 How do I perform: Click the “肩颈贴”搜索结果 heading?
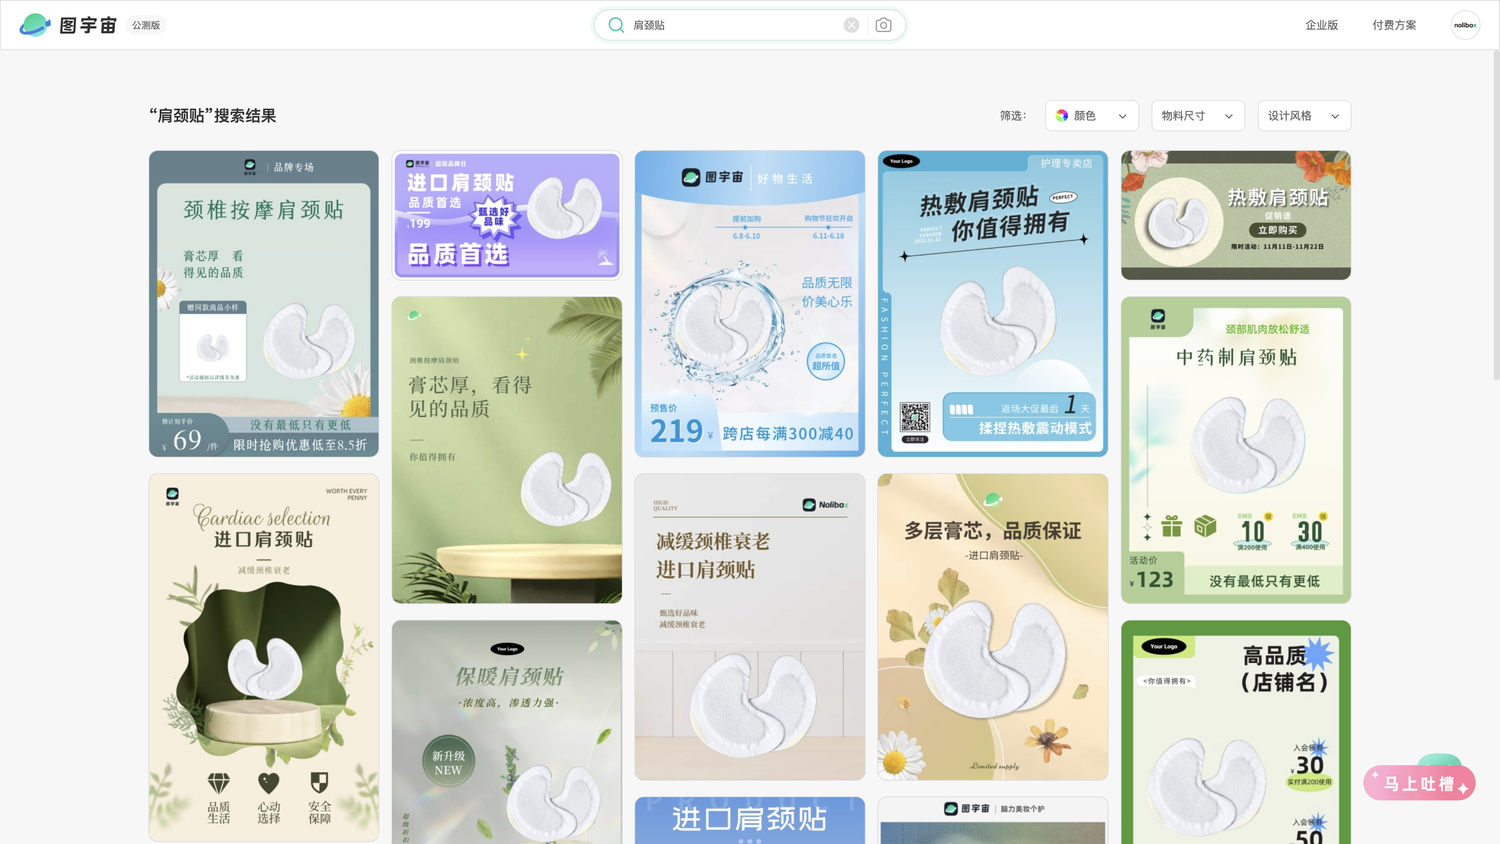coord(213,116)
